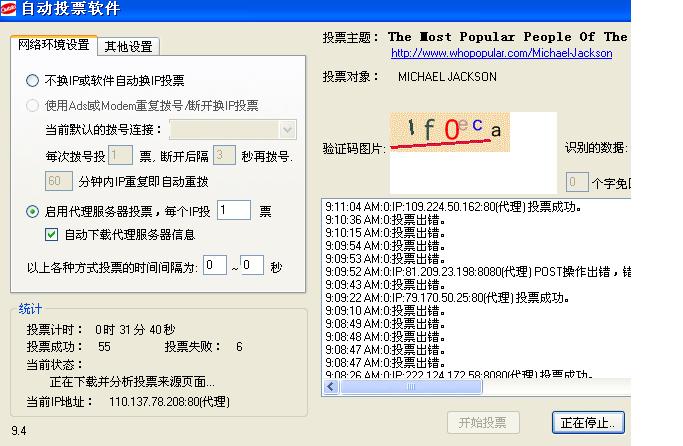Click the 每次拨号投 vote count field

120,155
